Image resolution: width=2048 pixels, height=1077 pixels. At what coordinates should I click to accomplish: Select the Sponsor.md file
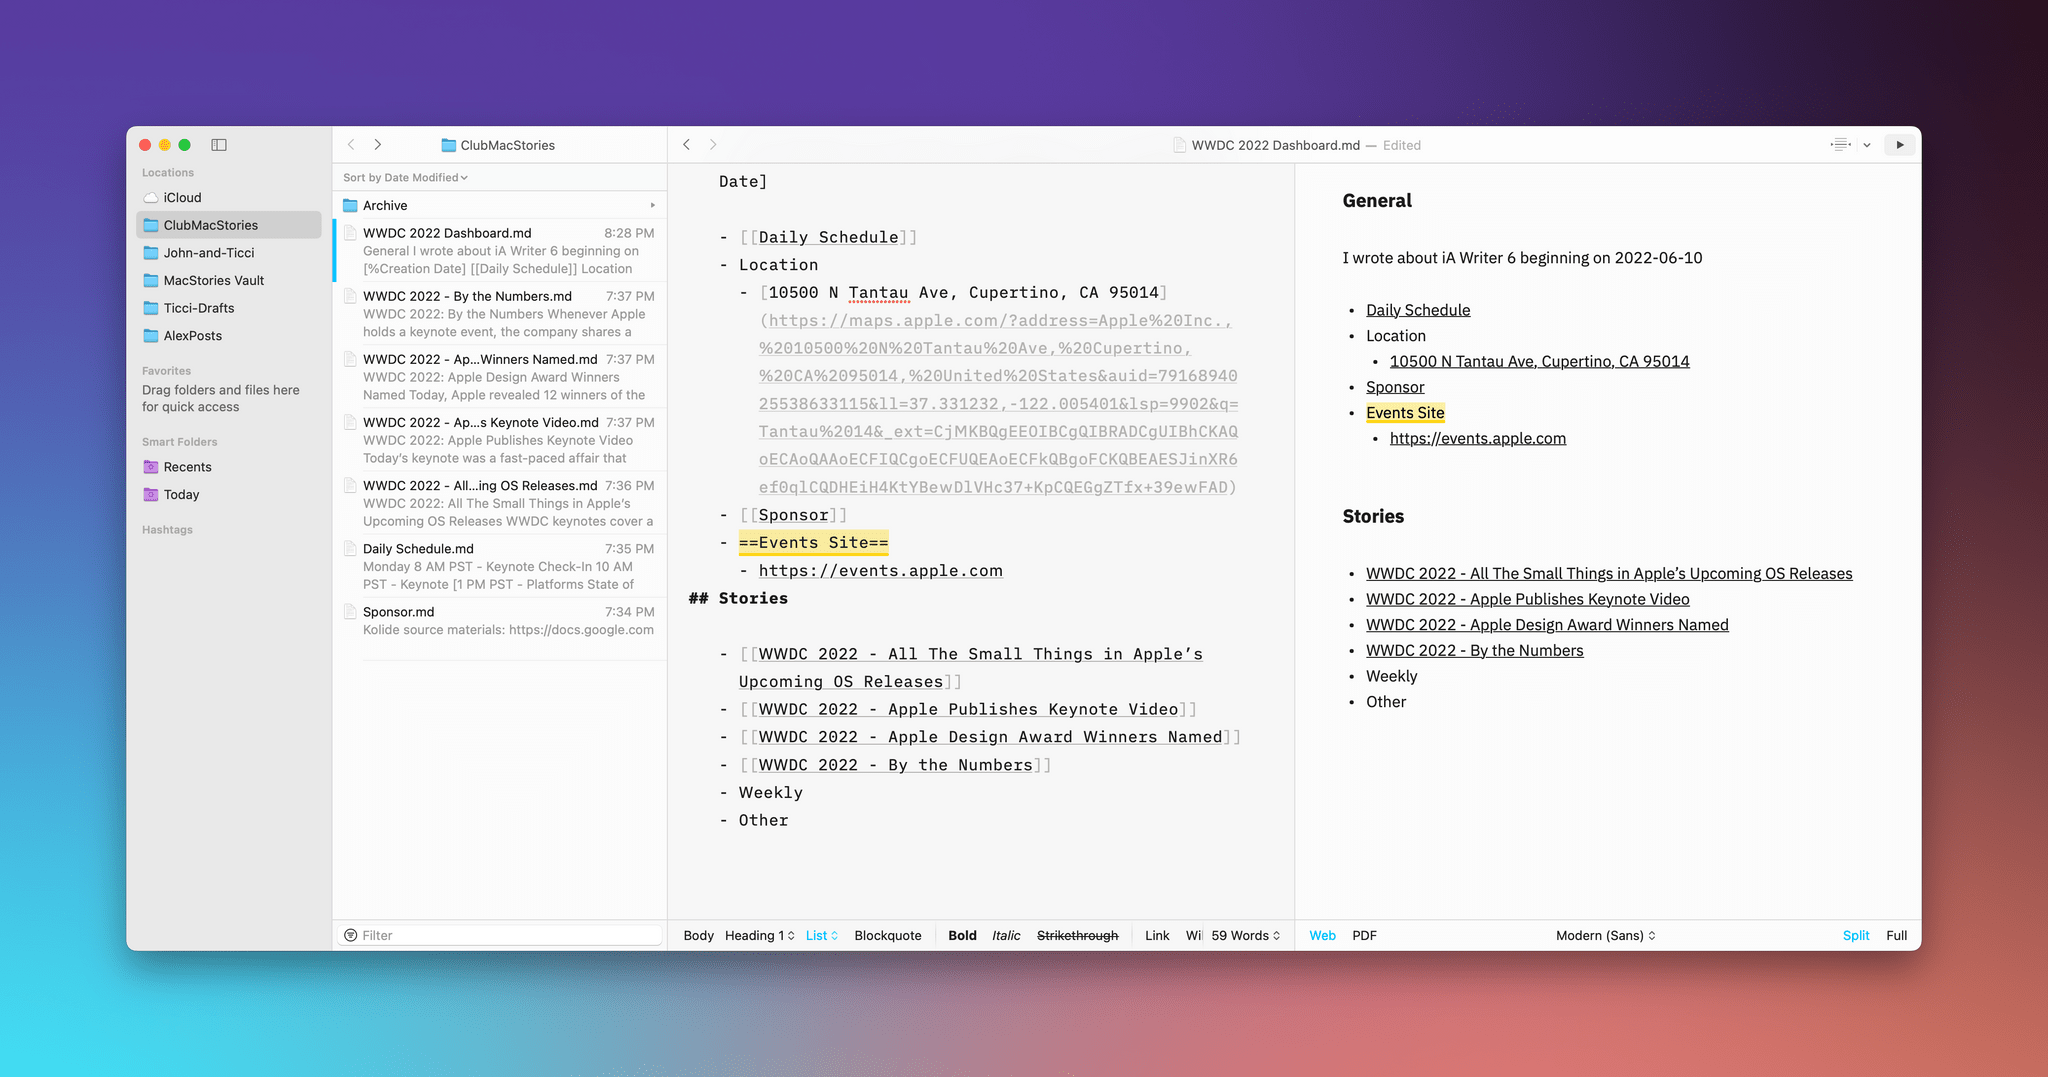click(x=499, y=628)
